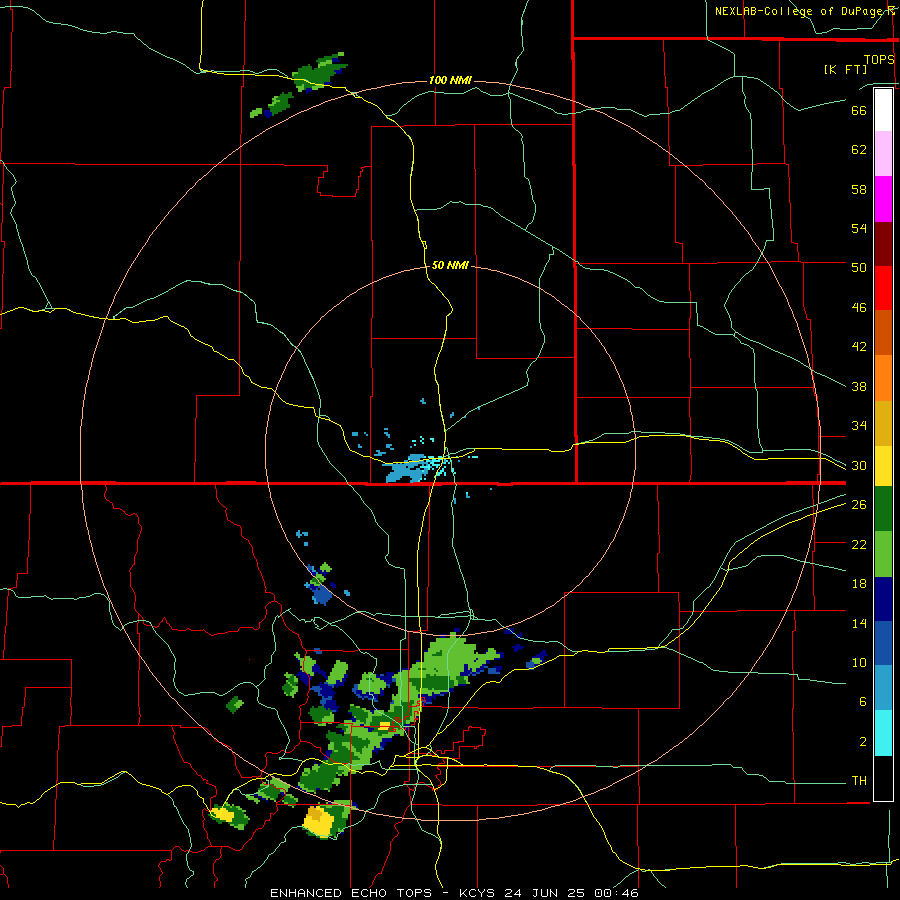Click the '50 NMI' range ring label
900x900 pixels.
coord(450,265)
